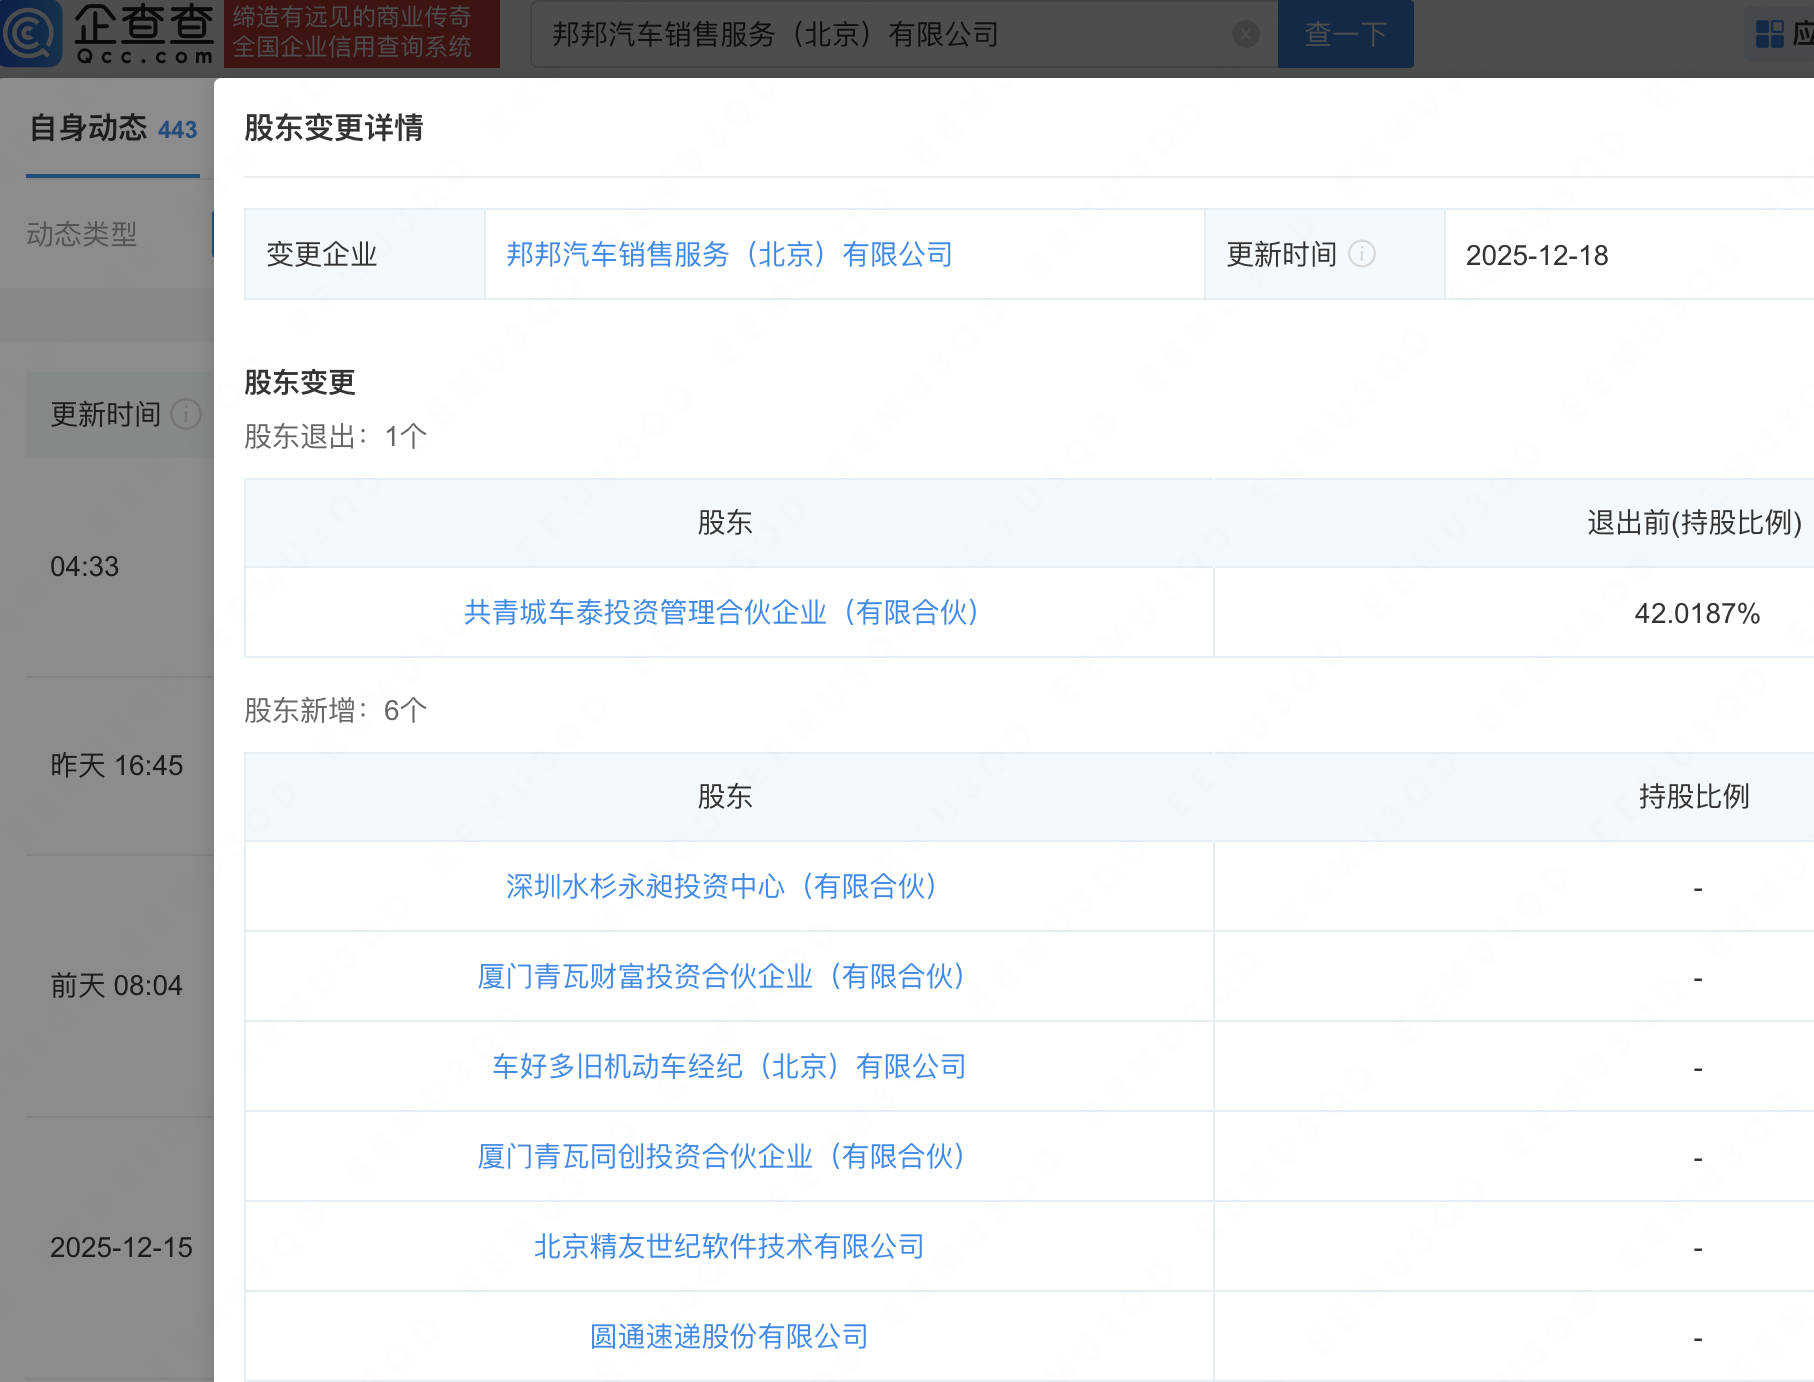Open 北京精友世纪软件技术有限公司 link
The height and width of the screenshot is (1382, 1814).
729,1247
